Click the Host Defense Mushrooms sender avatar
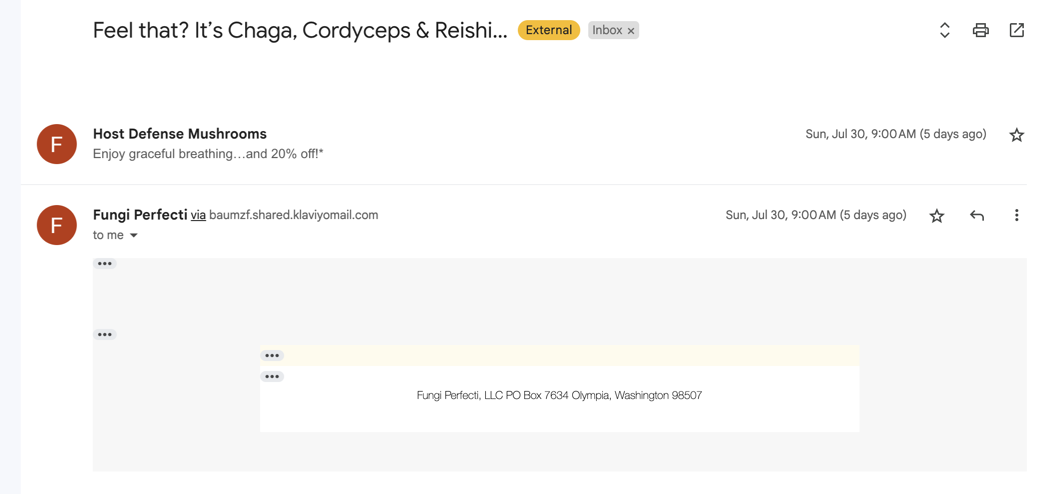Screen dimensions: 1051x494 coord(56,144)
